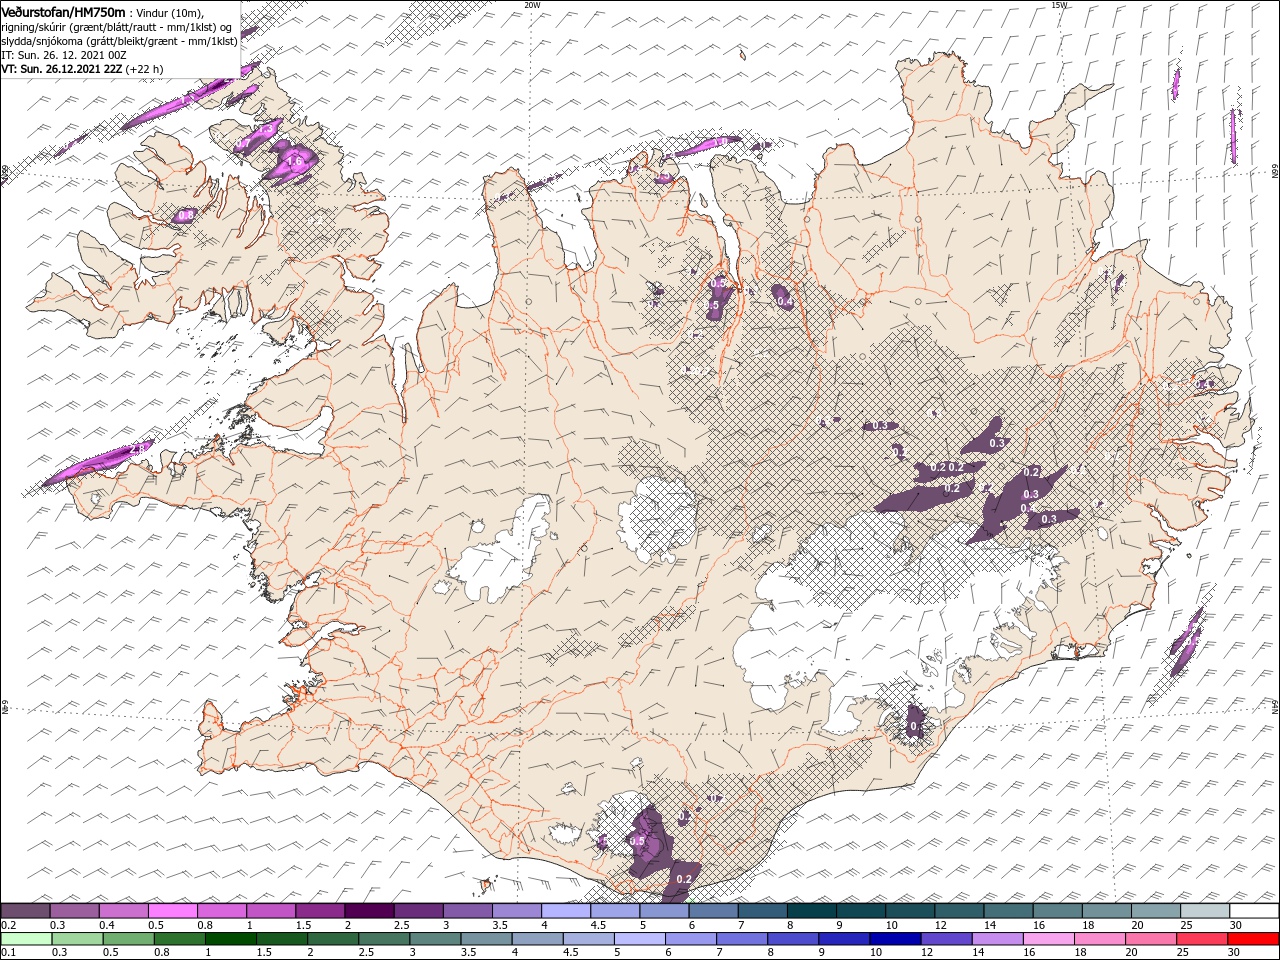Click the 'VT: Sun. 26.12.2021 22Z (+22 h)' line
The image size is (1280, 960).
coord(82,69)
